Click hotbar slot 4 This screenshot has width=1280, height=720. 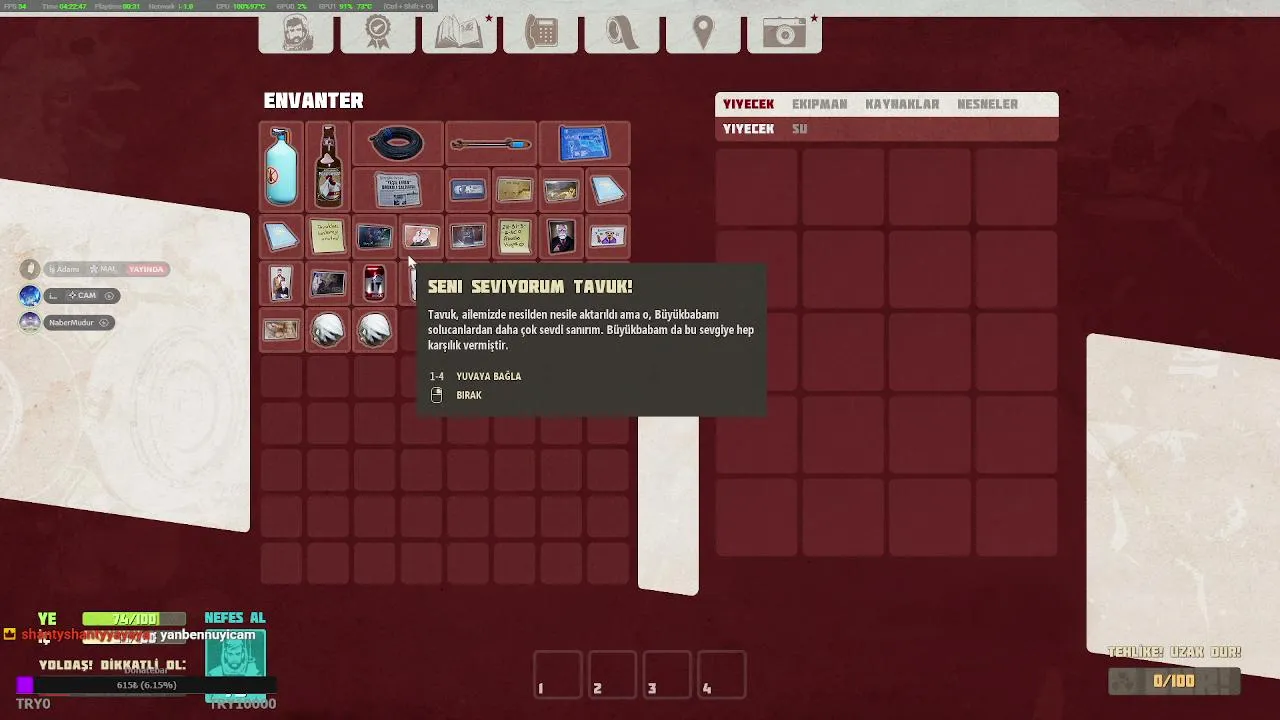(721, 675)
